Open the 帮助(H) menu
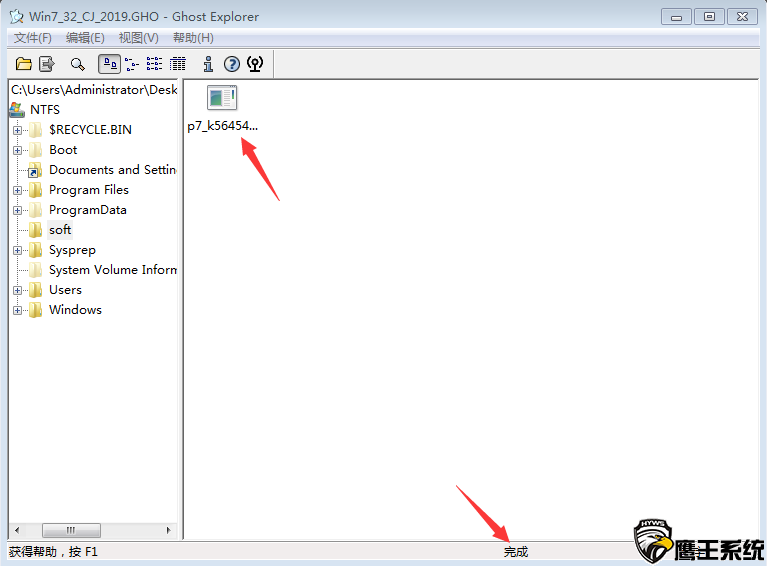The image size is (767, 566). click(x=193, y=38)
